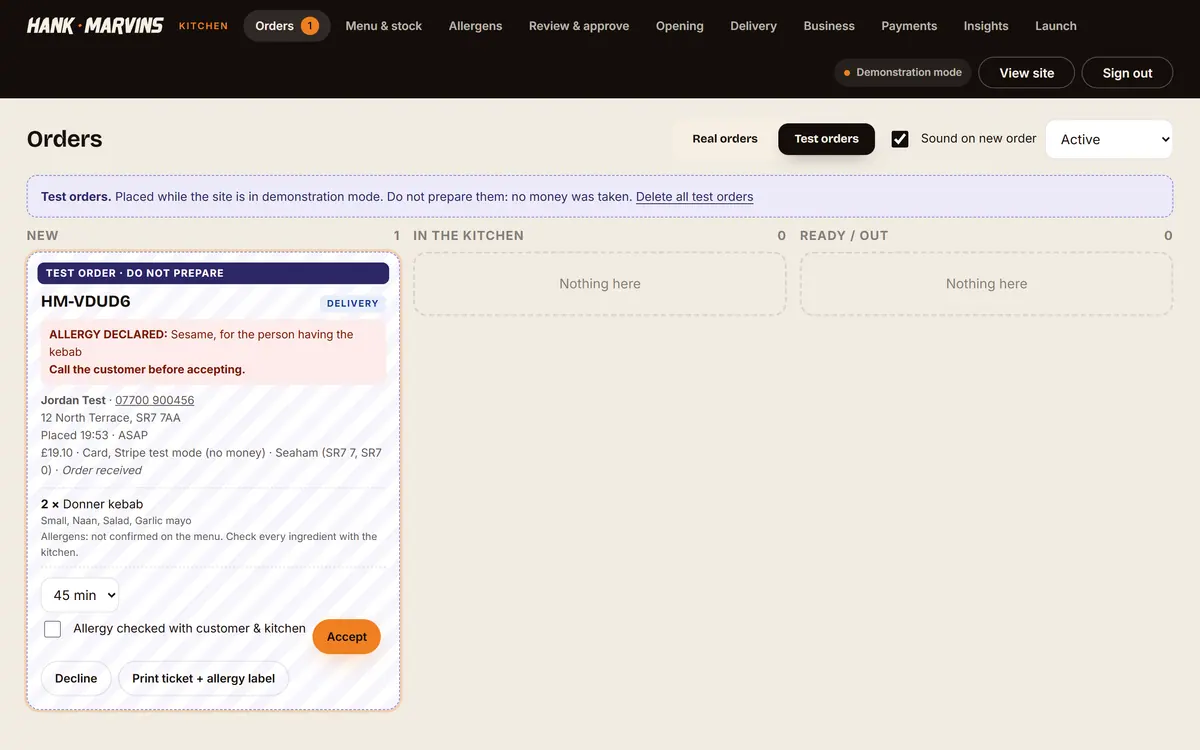Click the DELIVERY badge on the order
This screenshot has height=750, width=1200.
tap(353, 303)
